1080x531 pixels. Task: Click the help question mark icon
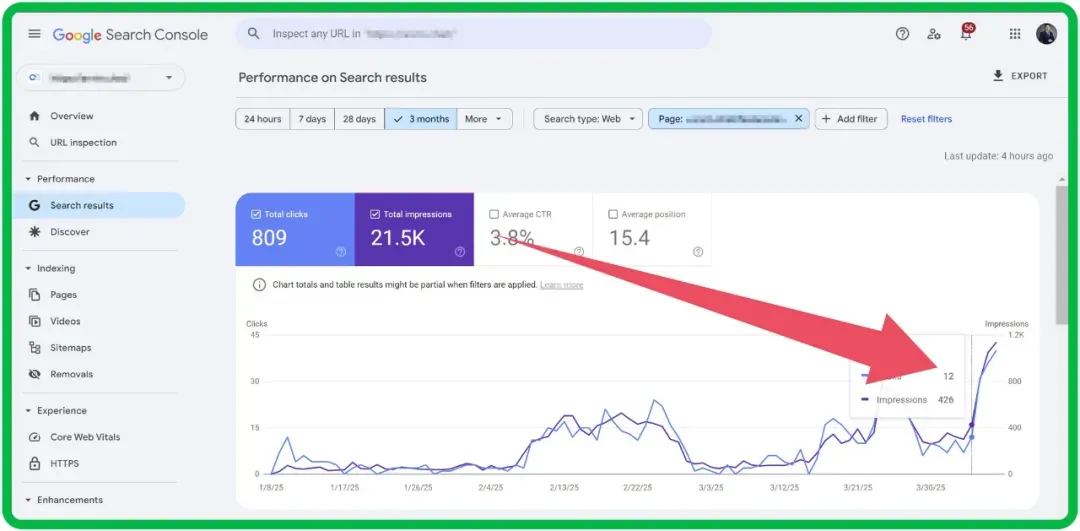coord(902,34)
